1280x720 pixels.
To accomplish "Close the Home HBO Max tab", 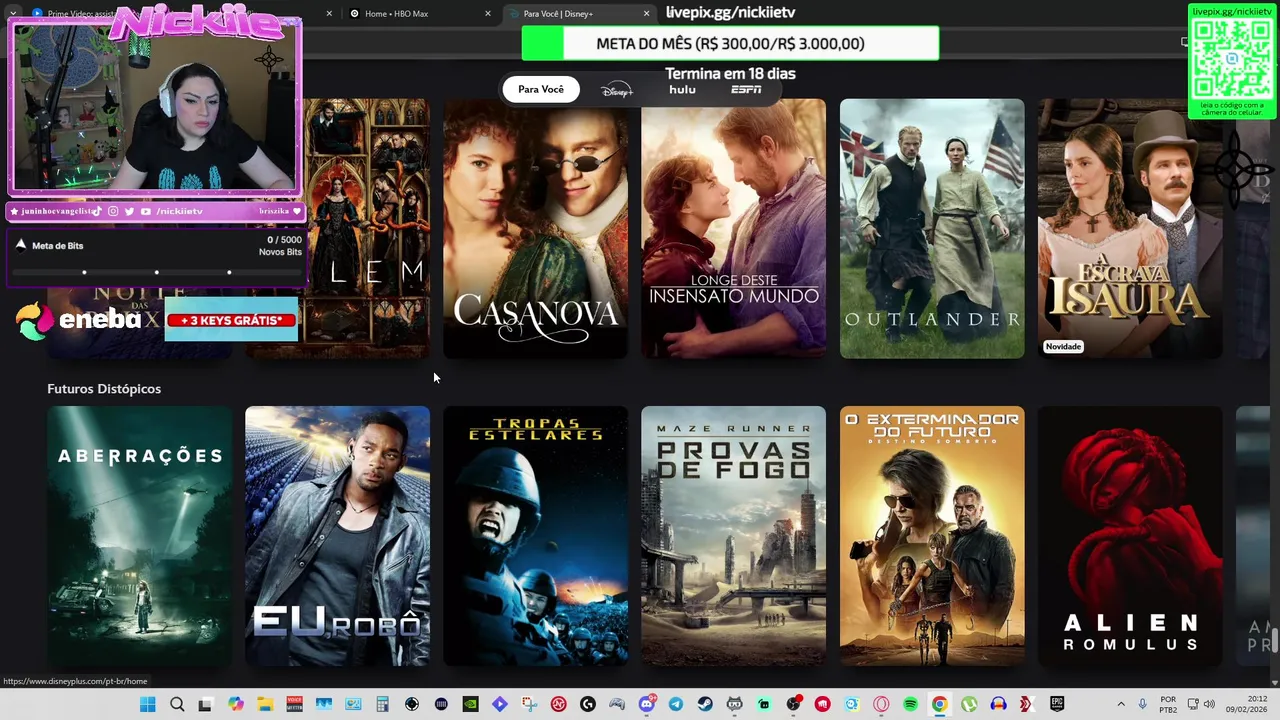I will pyautogui.click(x=488, y=13).
